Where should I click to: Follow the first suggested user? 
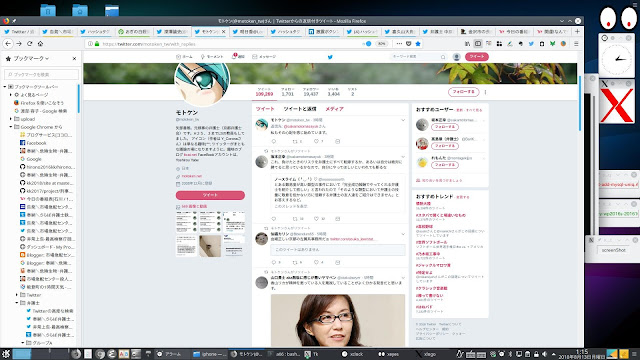tap(445, 127)
